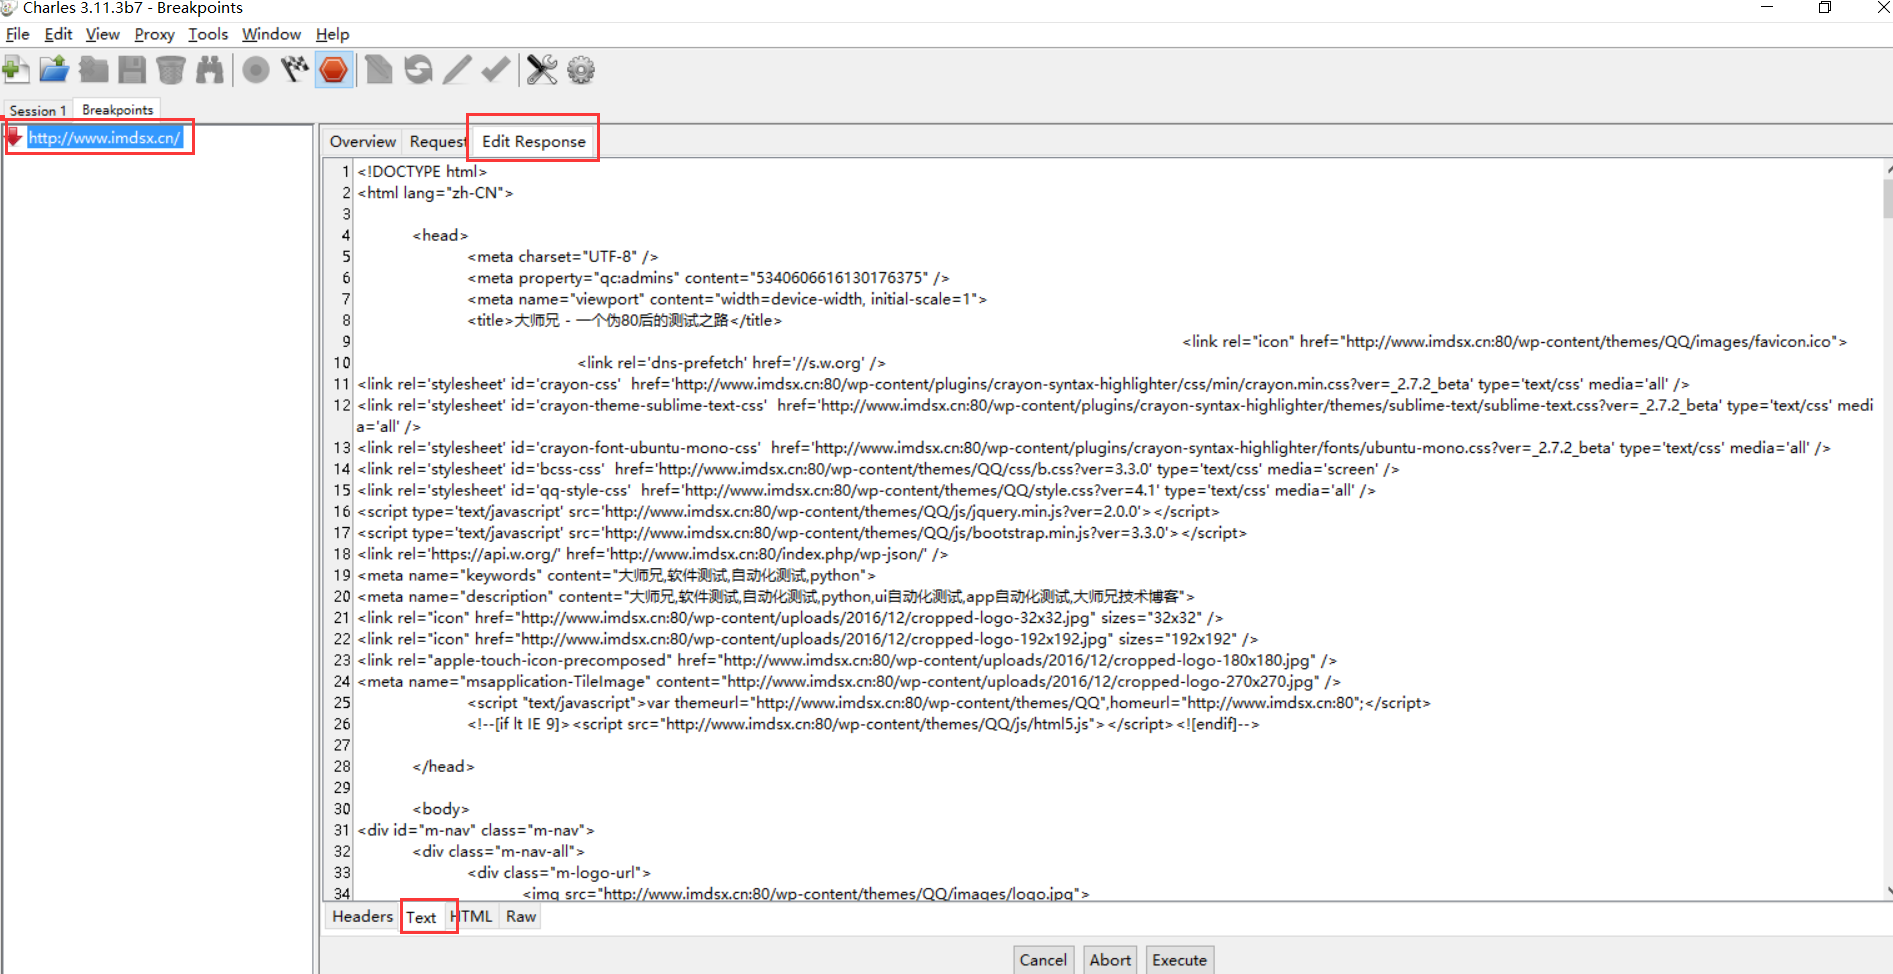The image size is (1893, 974).
Task: Toggle breakpoints with the red hexagon icon
Action: pyautogui.click(x=334, y=70)
